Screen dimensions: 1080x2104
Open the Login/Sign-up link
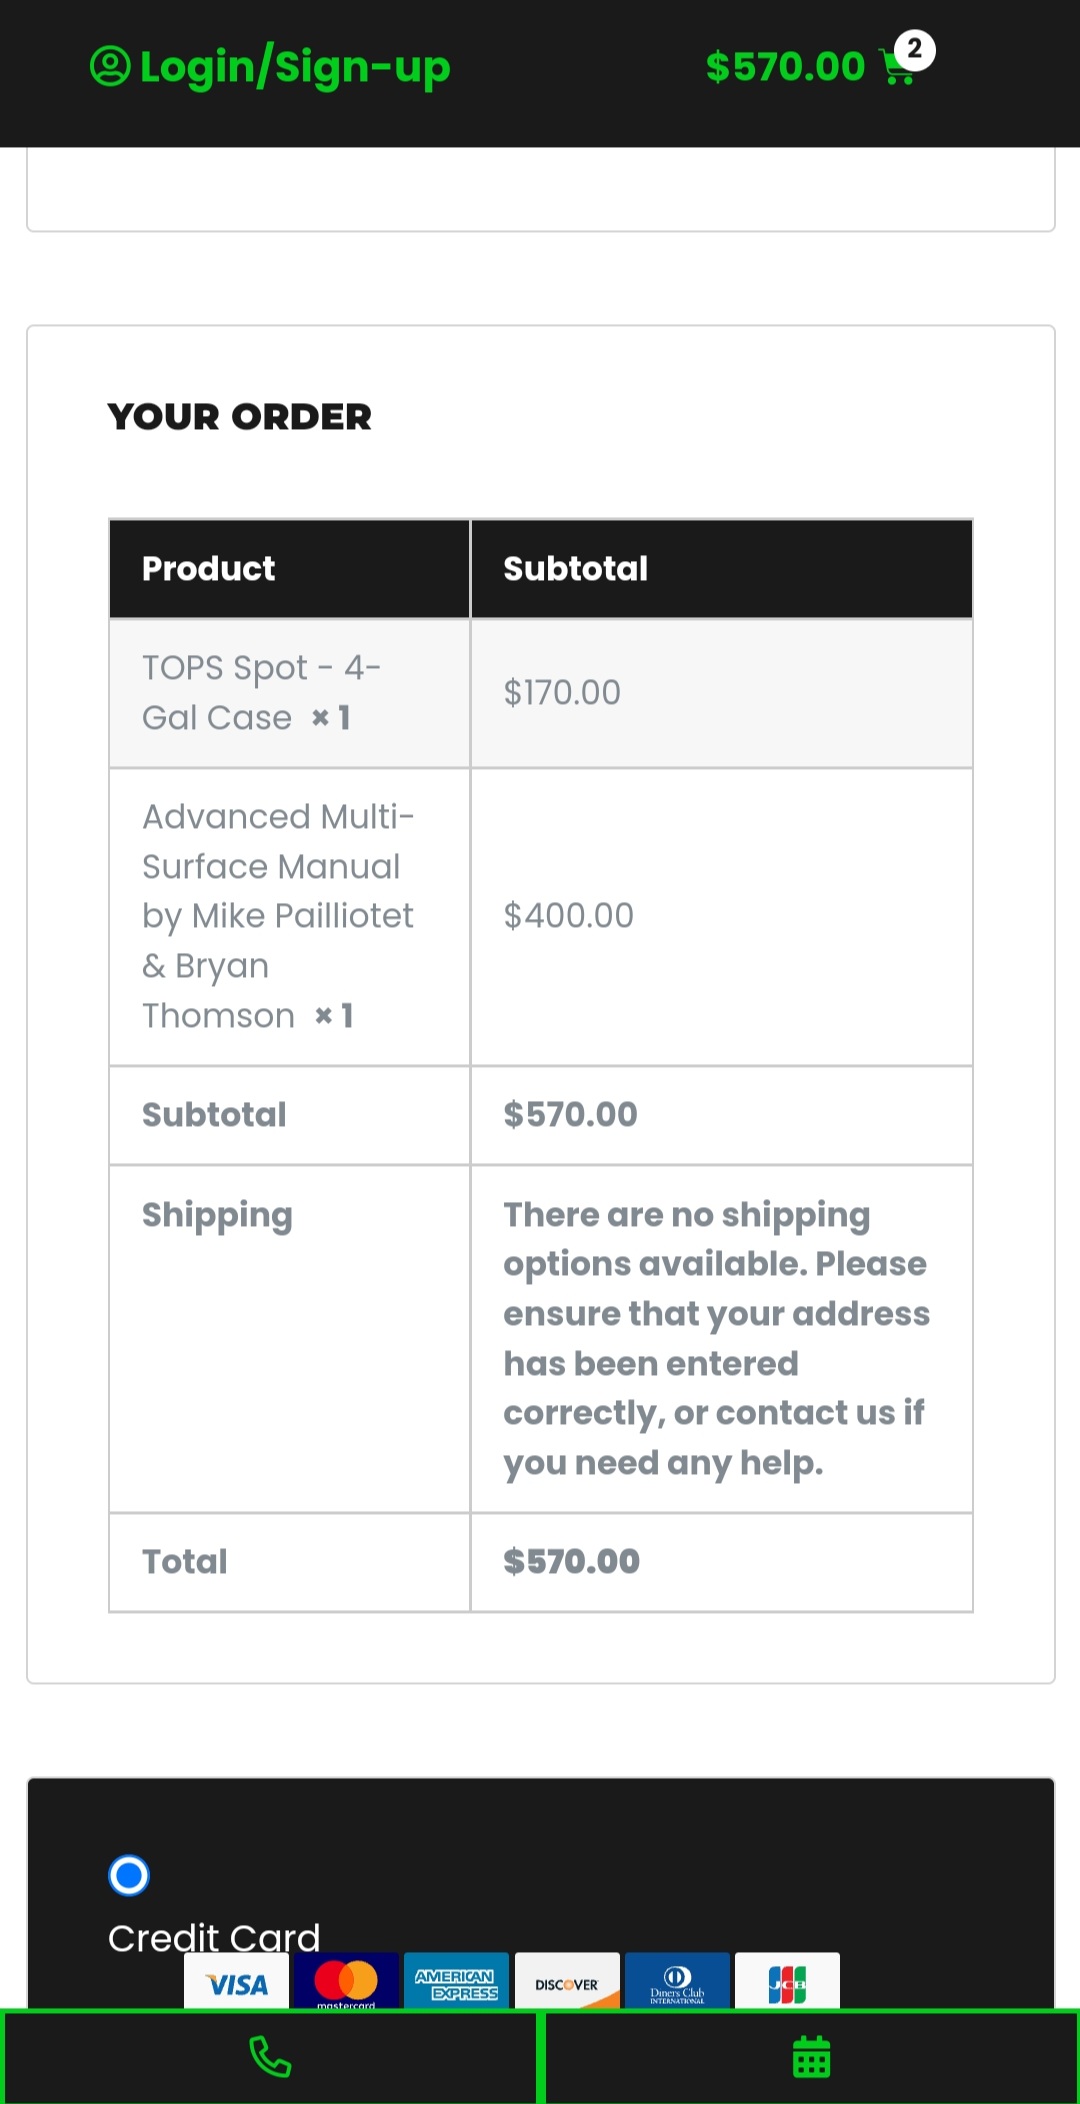tap(294, 67)
